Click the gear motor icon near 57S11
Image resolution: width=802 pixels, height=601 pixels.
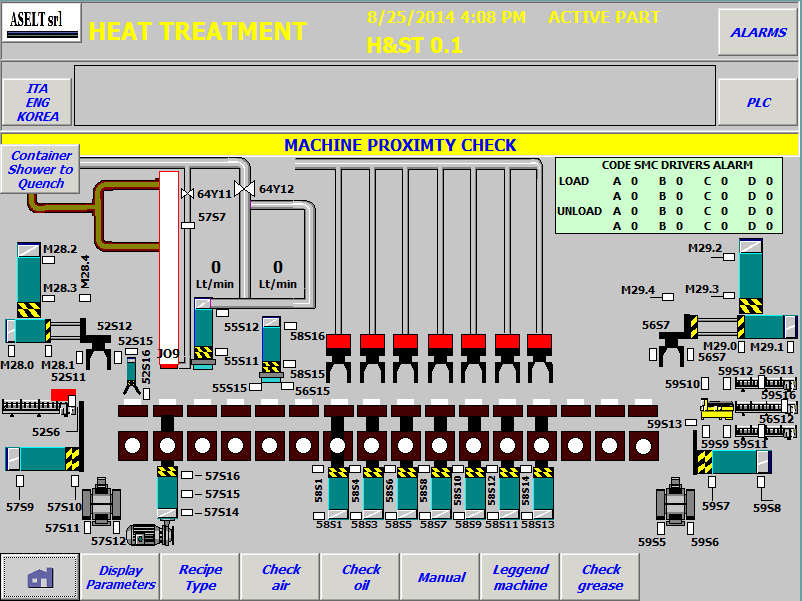101,501
